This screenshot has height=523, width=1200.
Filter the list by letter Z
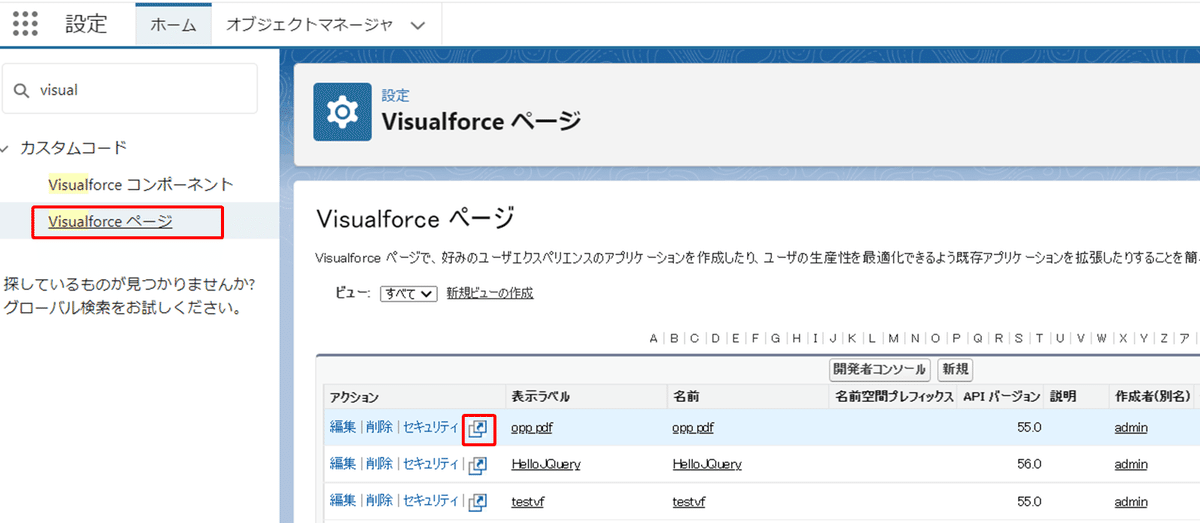point(1164,338)
